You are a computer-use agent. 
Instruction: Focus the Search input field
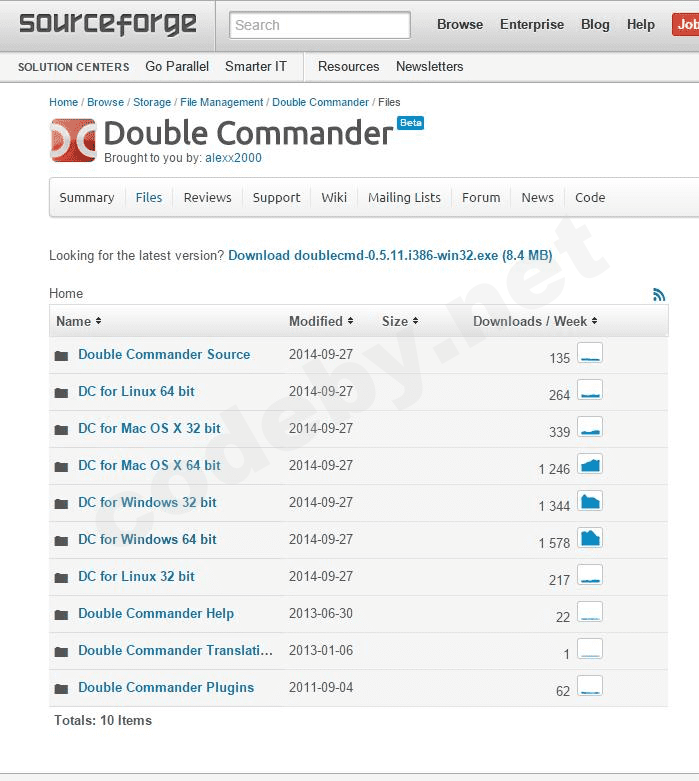[320, 25]
